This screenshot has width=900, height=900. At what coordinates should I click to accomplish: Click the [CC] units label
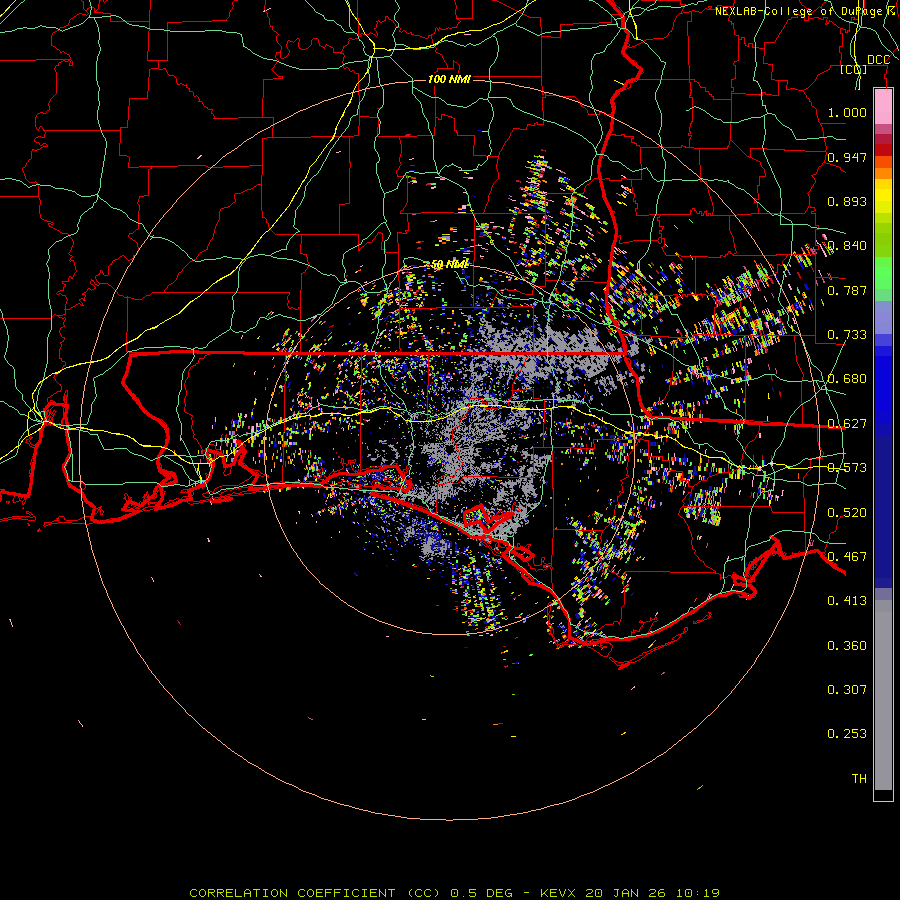[x=854, y=69]
